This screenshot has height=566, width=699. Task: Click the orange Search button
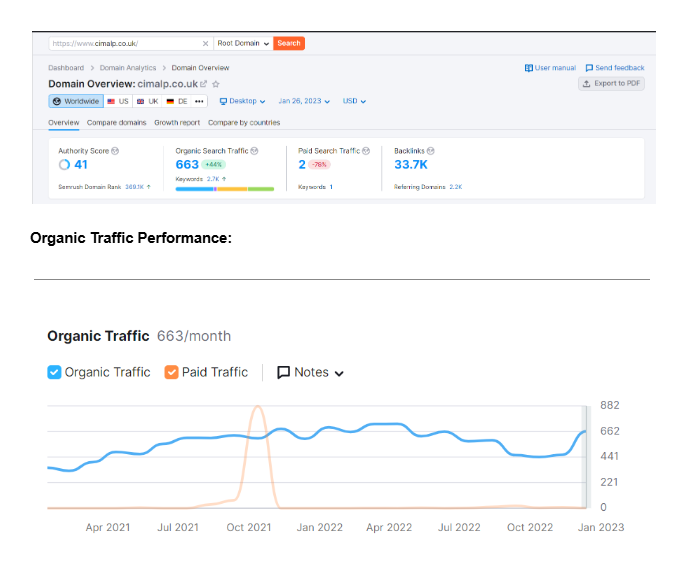coord(289,43)
